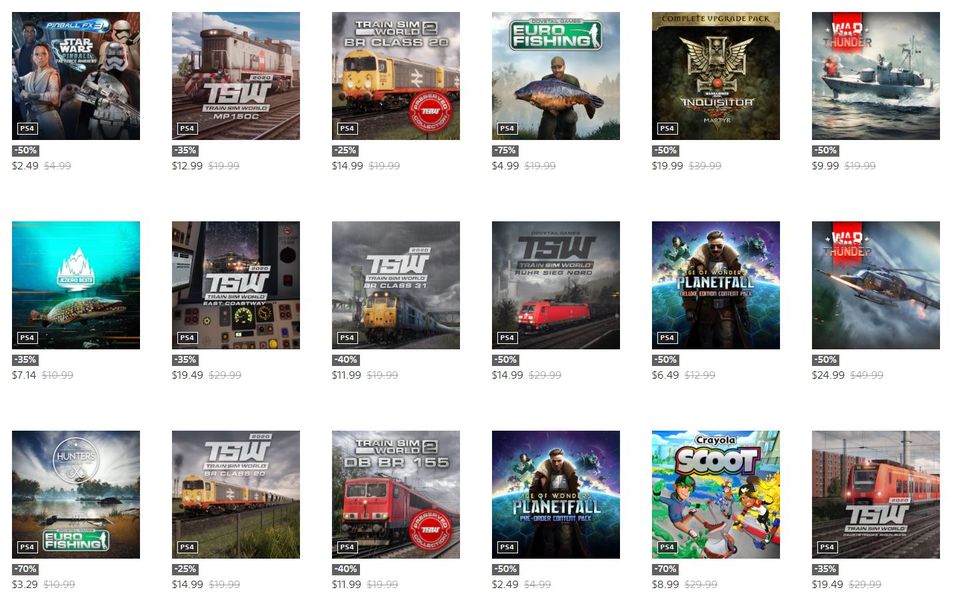Open the Star Wars Pinball FX3 thumbnail
Viewport: 960px width, 602px height.
click(x=76, y=76)
